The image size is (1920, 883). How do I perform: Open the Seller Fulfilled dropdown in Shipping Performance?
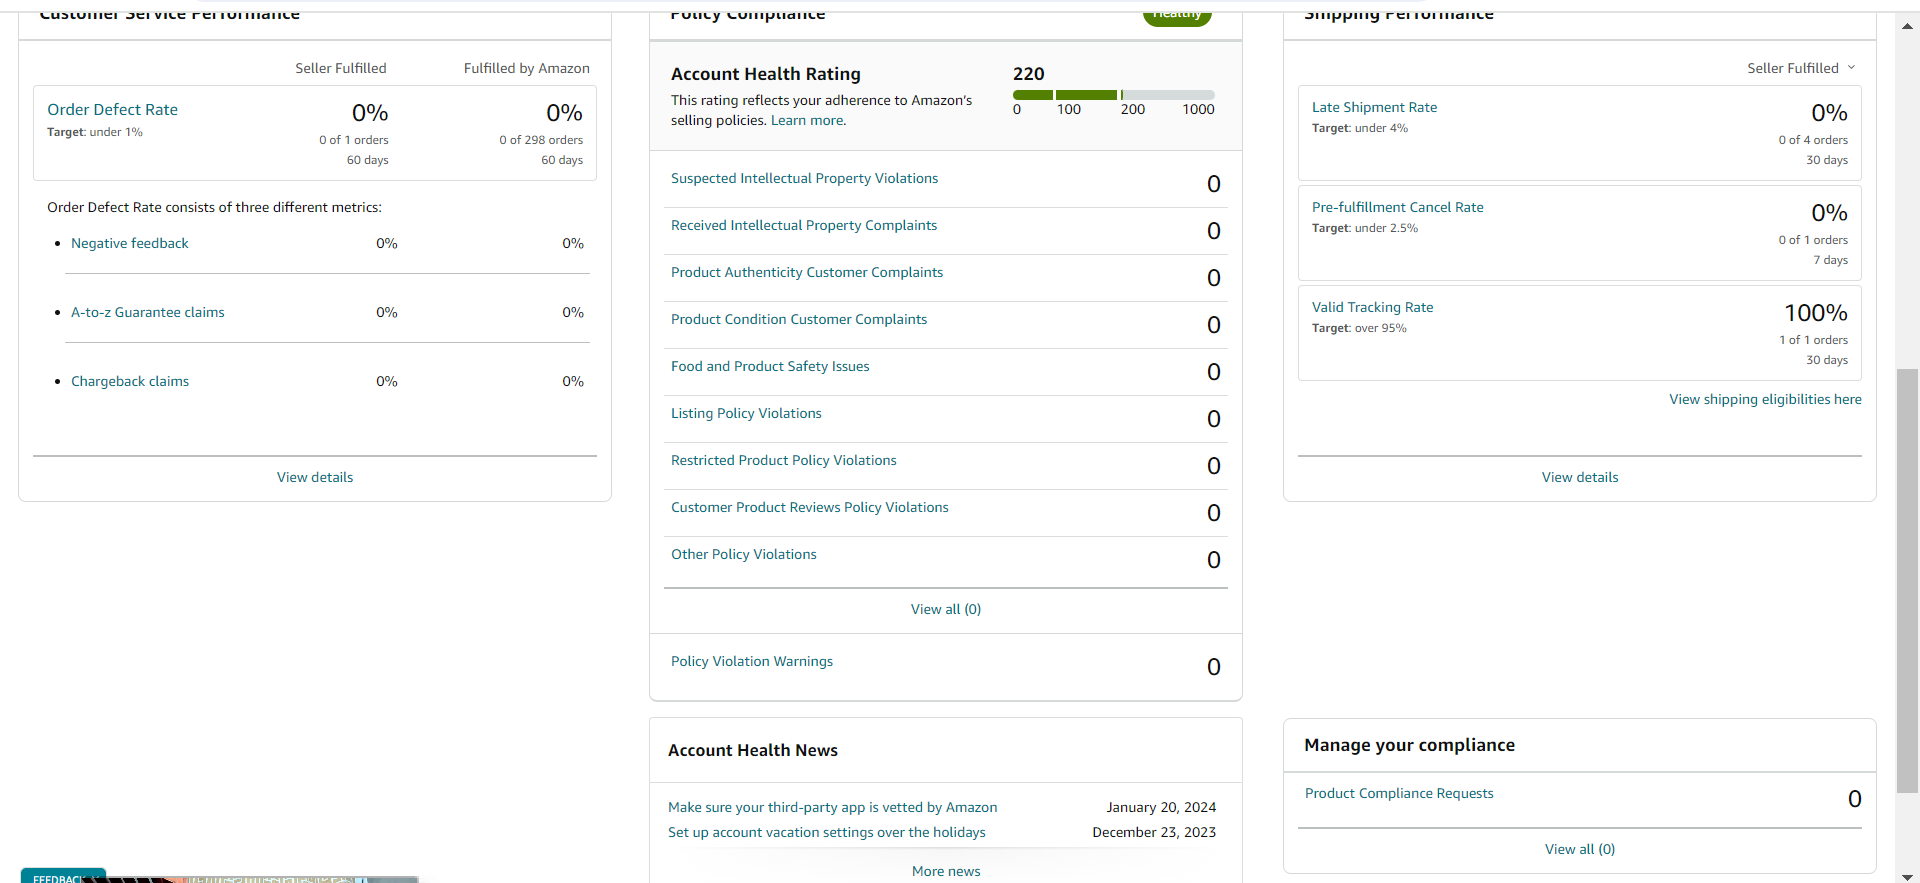tap(1801, 68)
